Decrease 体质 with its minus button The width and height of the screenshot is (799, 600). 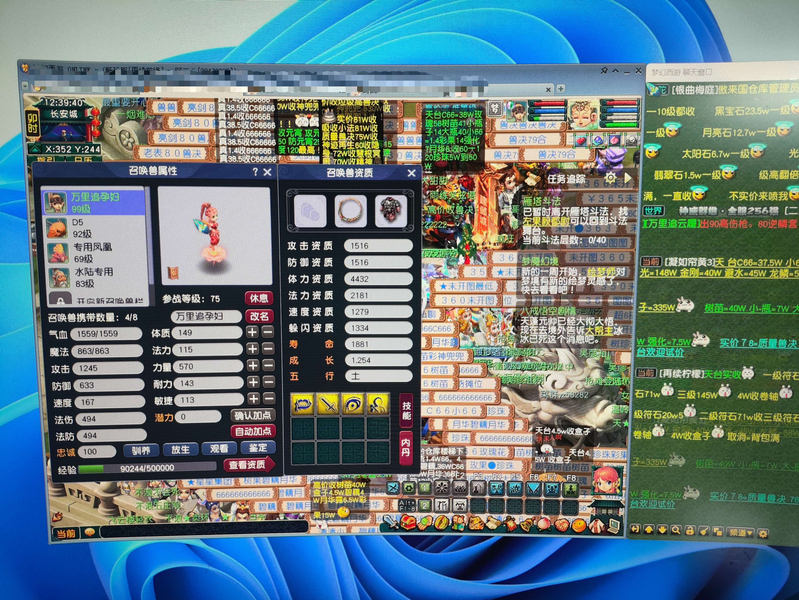tap(269, 332)
